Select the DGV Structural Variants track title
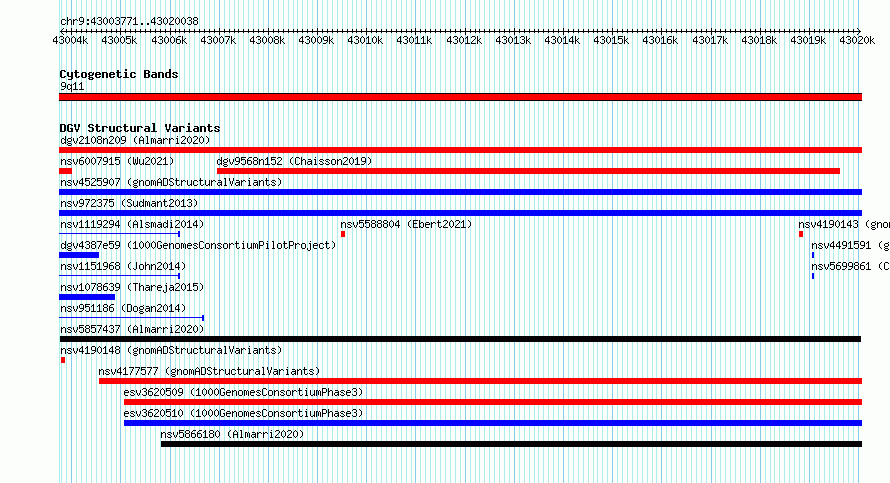The height and width of the screenshot is (483, 890). tap(140, 128)
